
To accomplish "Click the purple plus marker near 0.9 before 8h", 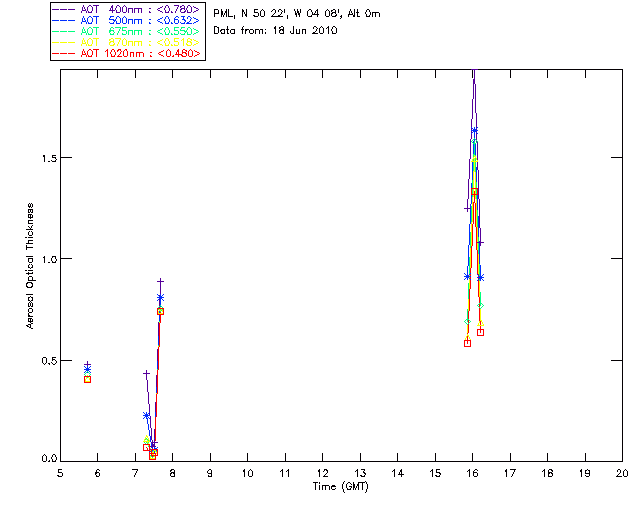I will 160,281.
